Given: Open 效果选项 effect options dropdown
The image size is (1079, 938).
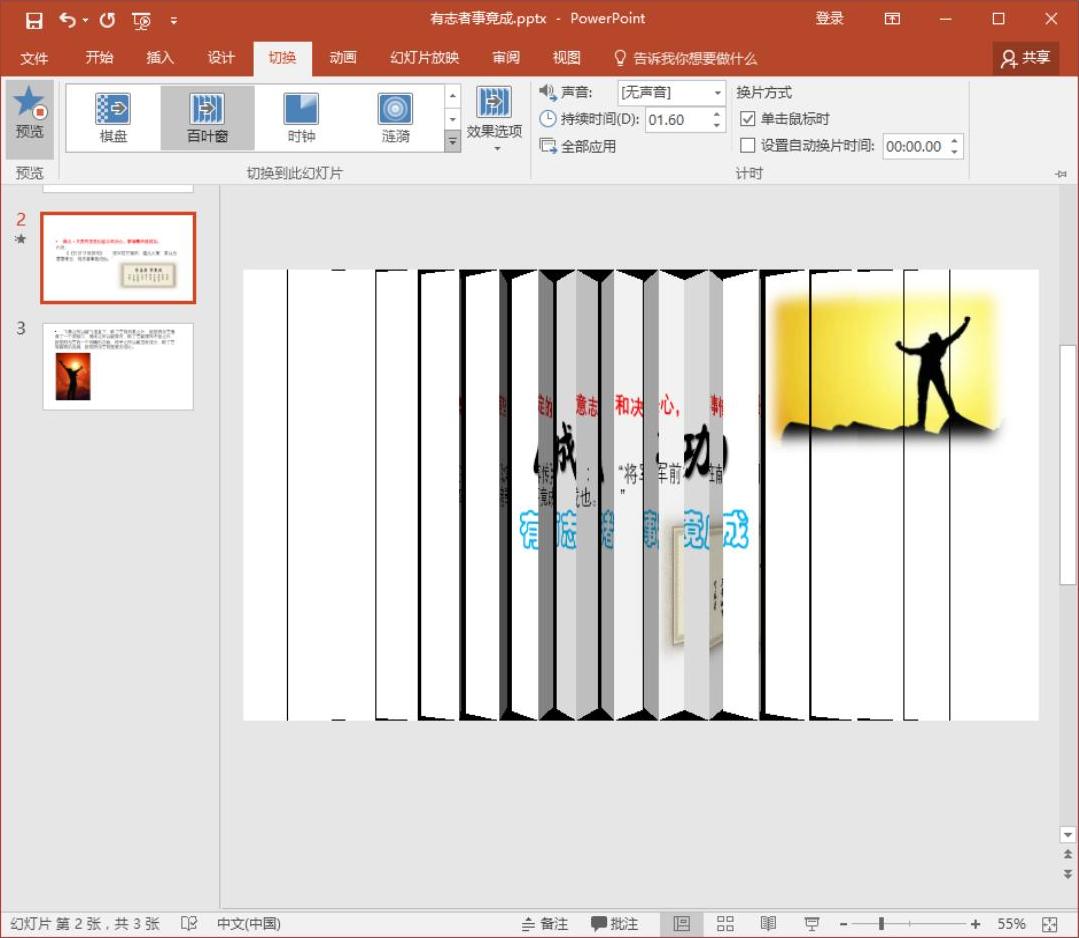Looking at the screenshot, I should click(x=494, y=119).
